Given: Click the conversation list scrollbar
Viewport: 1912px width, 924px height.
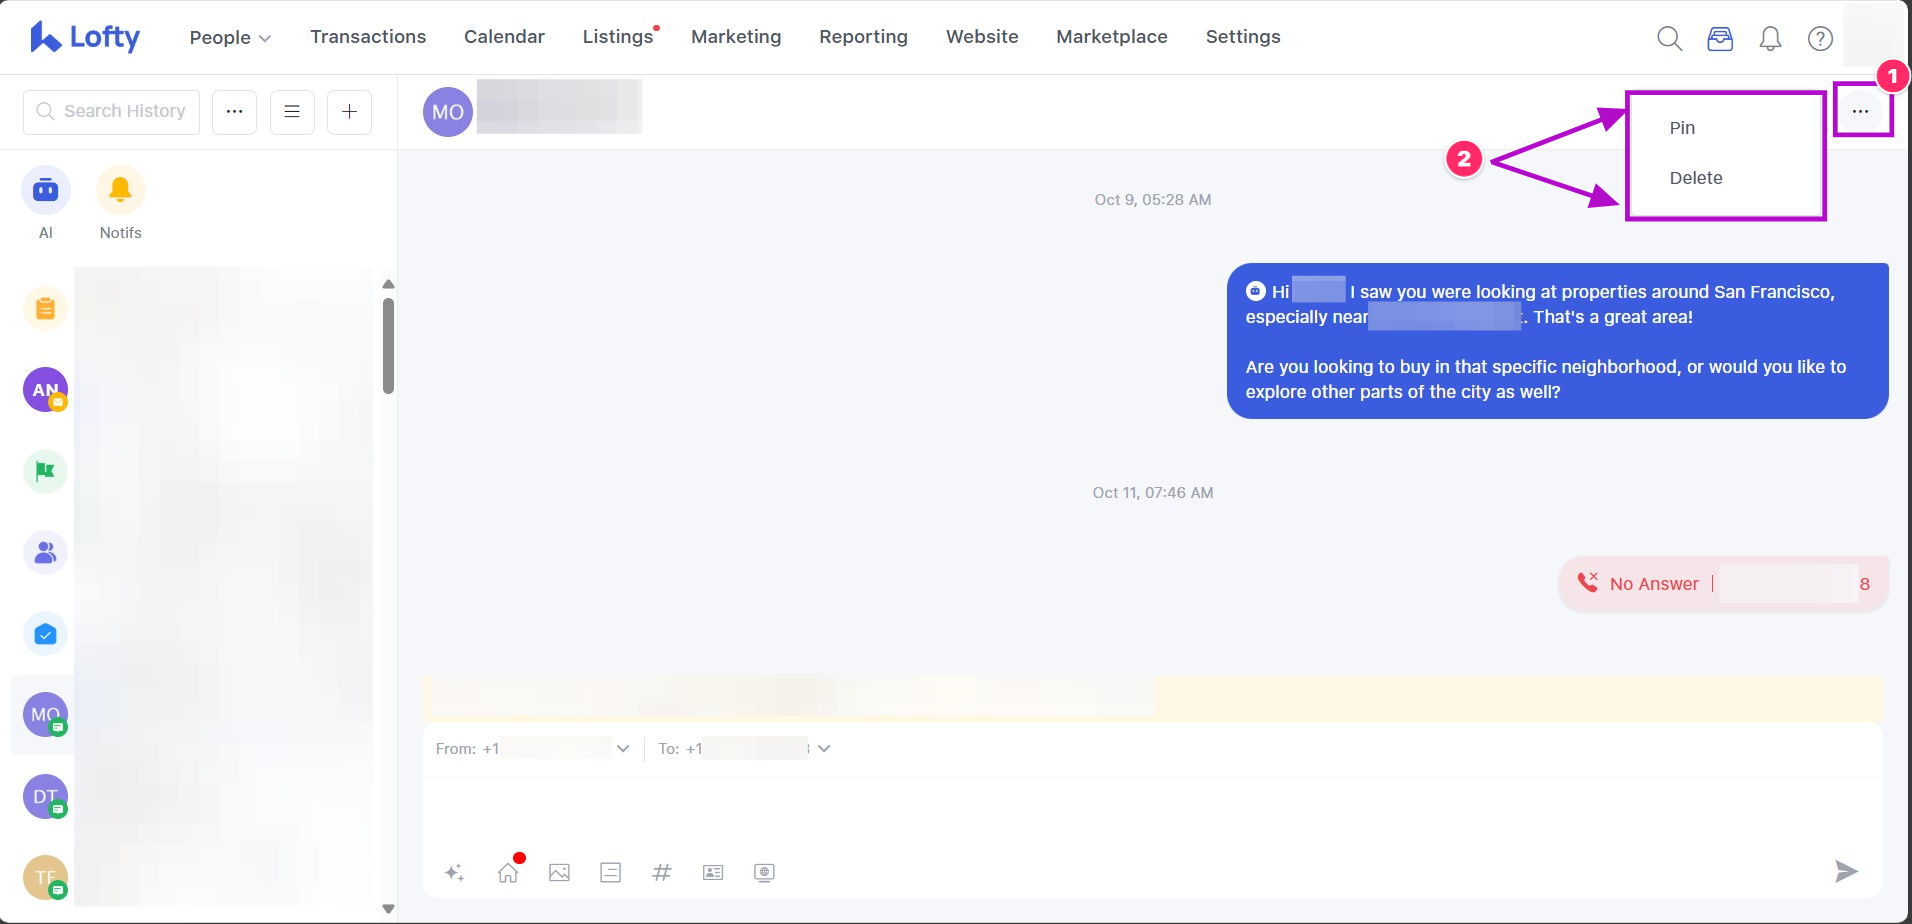Looking at the screenshot, I should [388, 346].
